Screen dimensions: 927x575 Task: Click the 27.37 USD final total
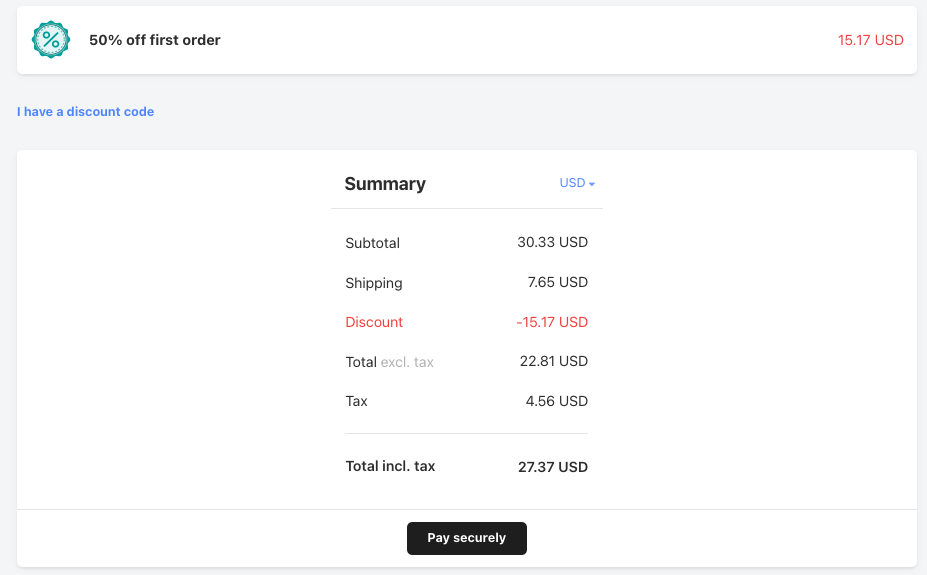coord(553,467)
